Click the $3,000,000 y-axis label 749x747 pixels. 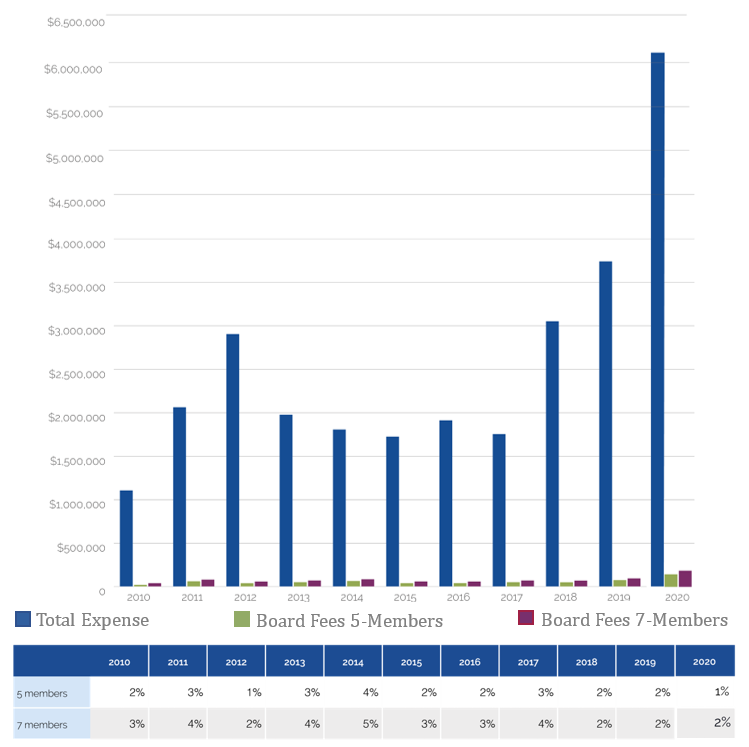coord(74,330)
